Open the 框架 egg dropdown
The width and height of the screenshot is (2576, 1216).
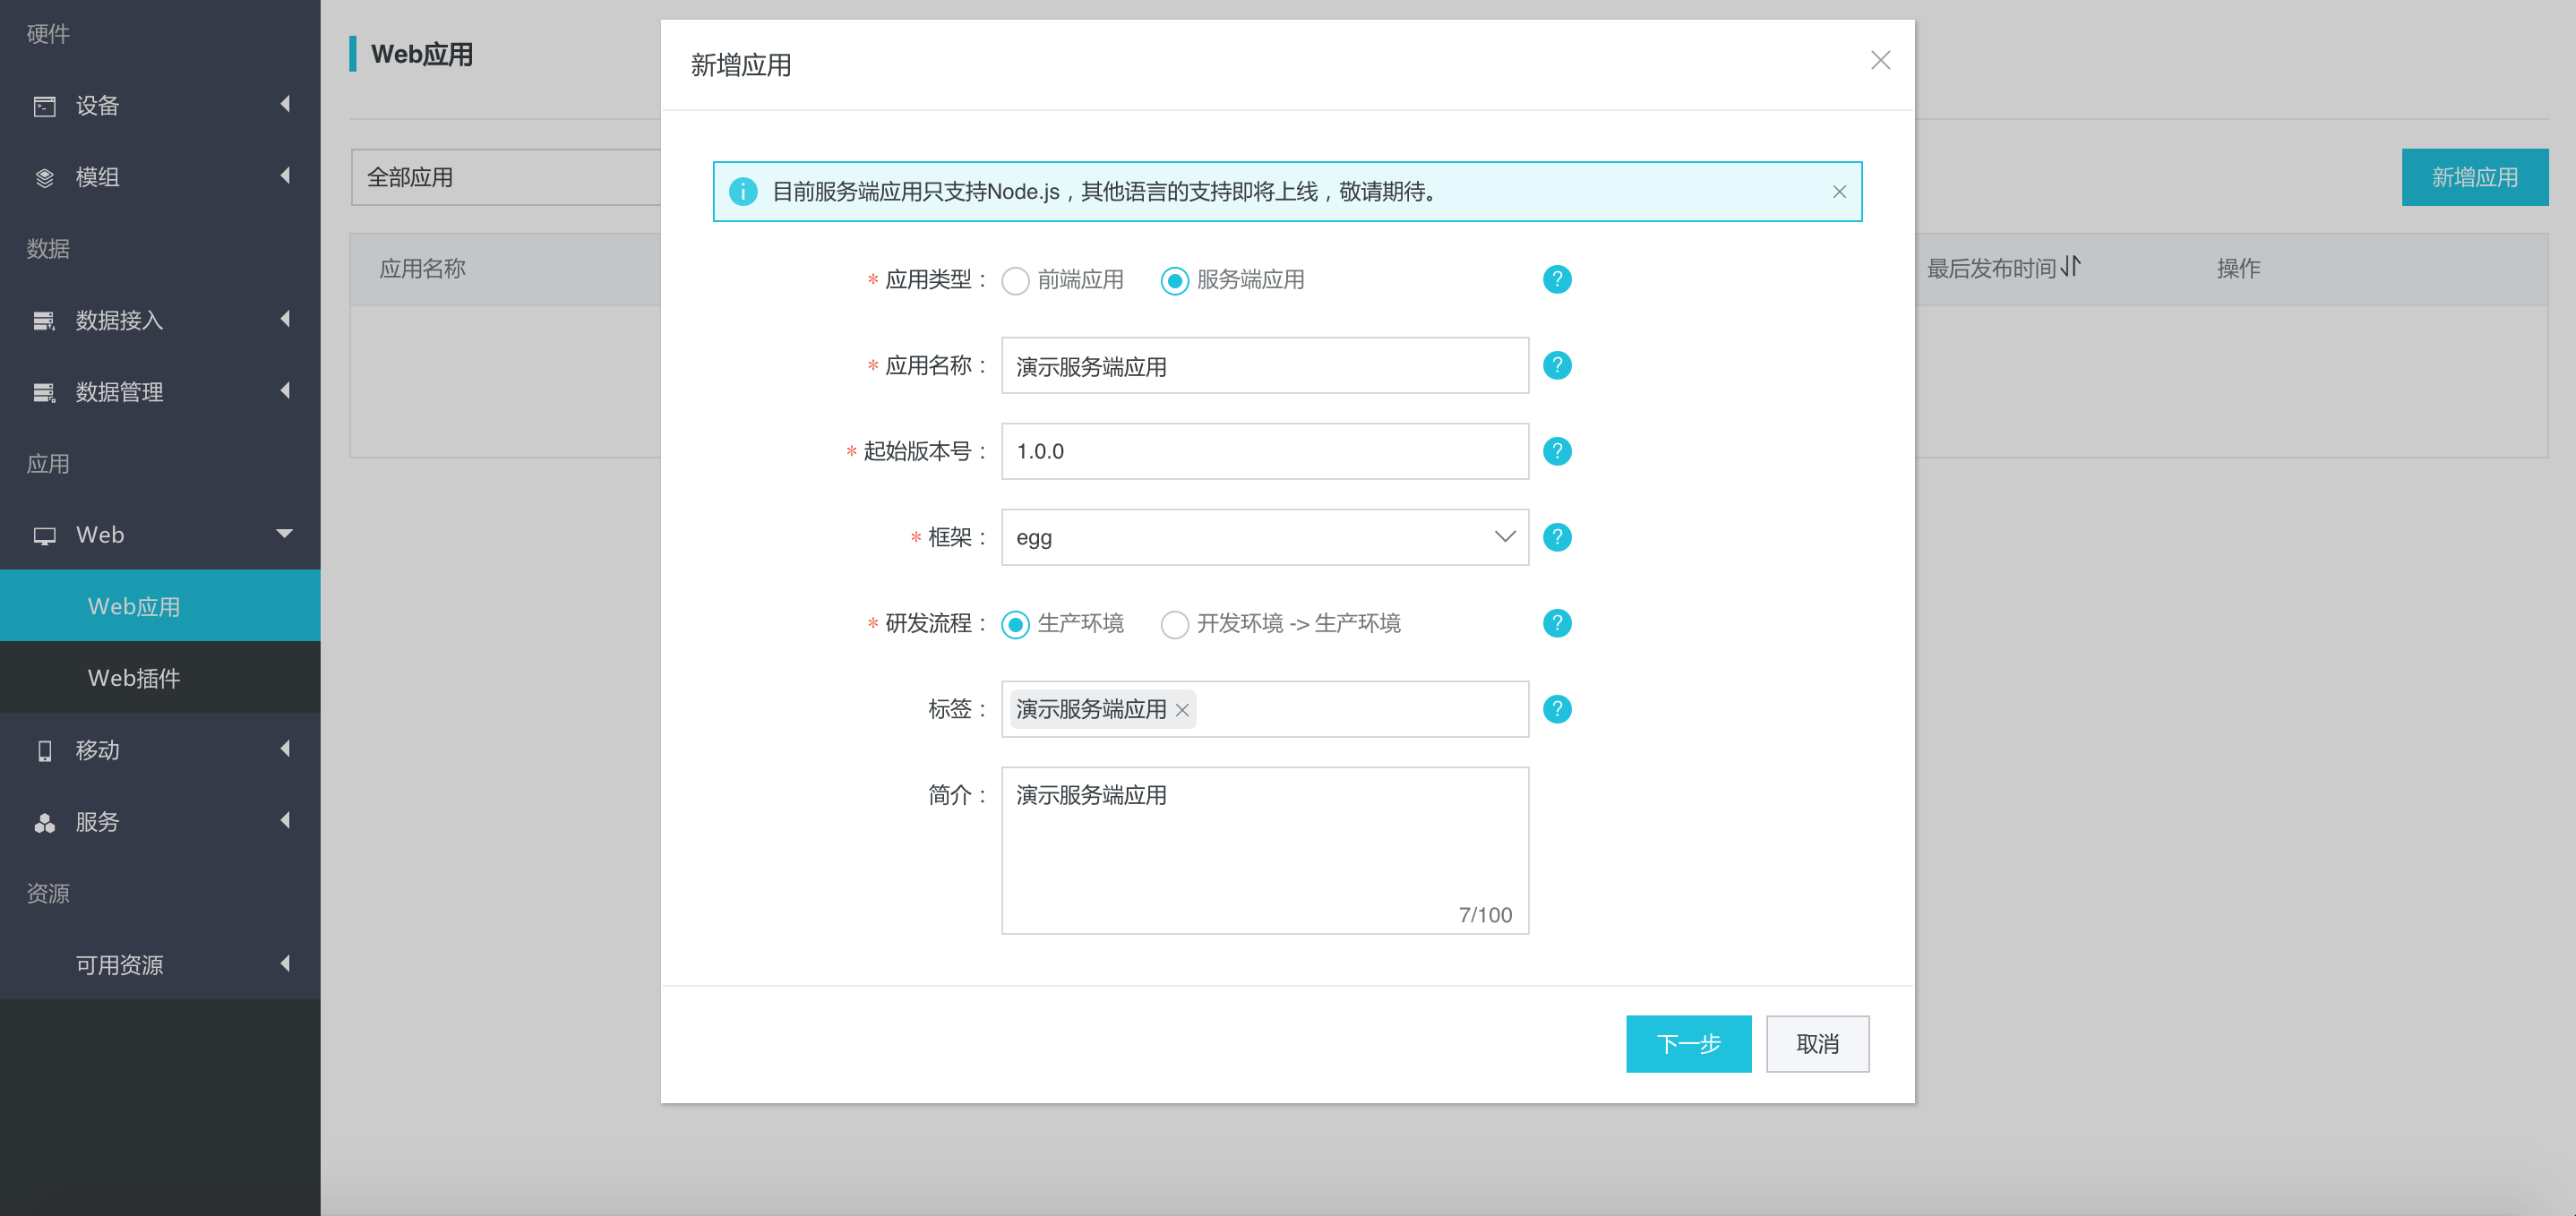click(1264, 537)
